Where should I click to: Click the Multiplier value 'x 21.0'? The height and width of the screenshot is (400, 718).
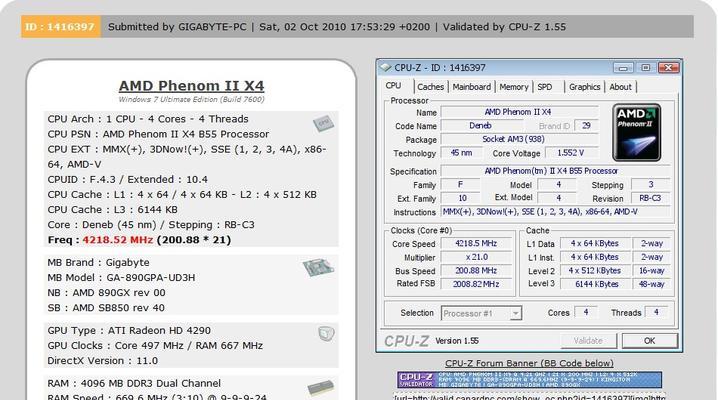point(476,257)
